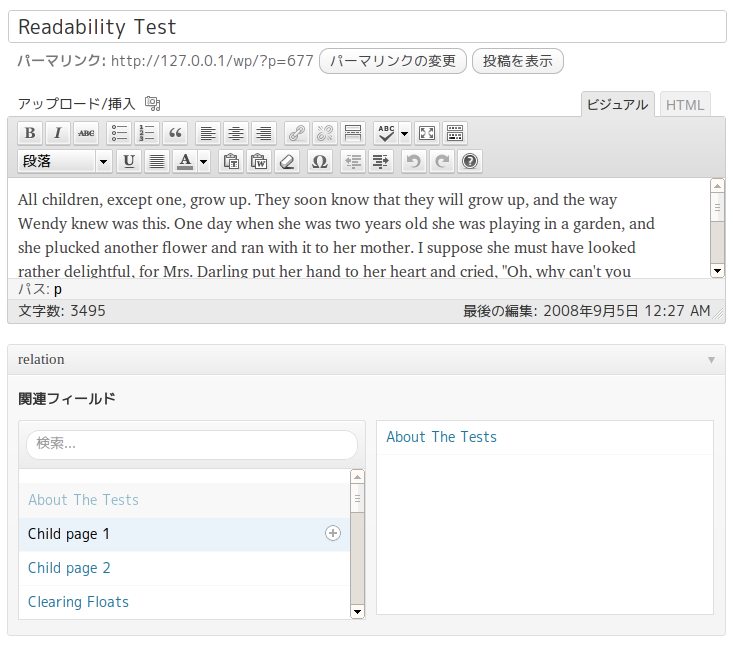Apply underline formatting
The image size is (733, 654).
tap(129, 161)
